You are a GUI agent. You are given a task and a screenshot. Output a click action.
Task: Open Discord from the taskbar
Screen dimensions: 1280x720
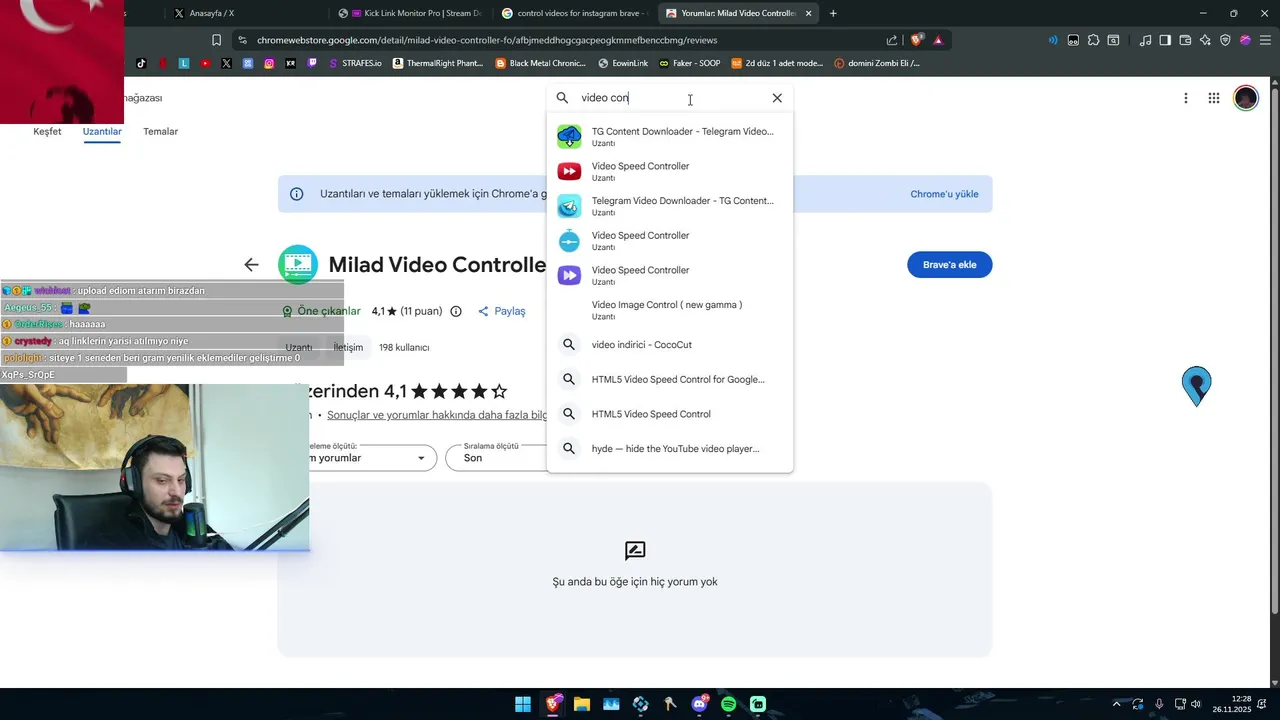(700, 704)
